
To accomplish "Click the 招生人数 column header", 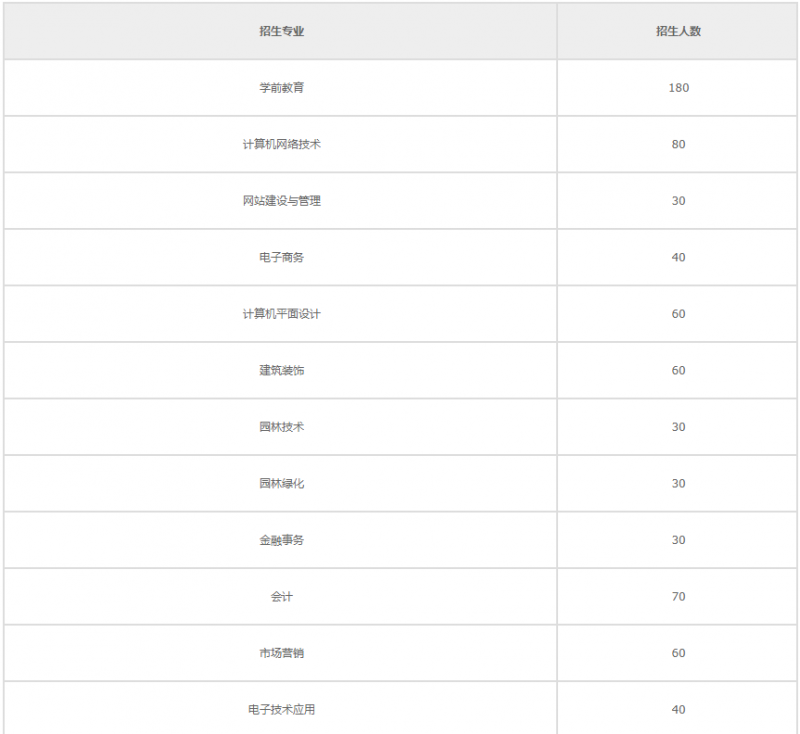I will tap(678, 31).
